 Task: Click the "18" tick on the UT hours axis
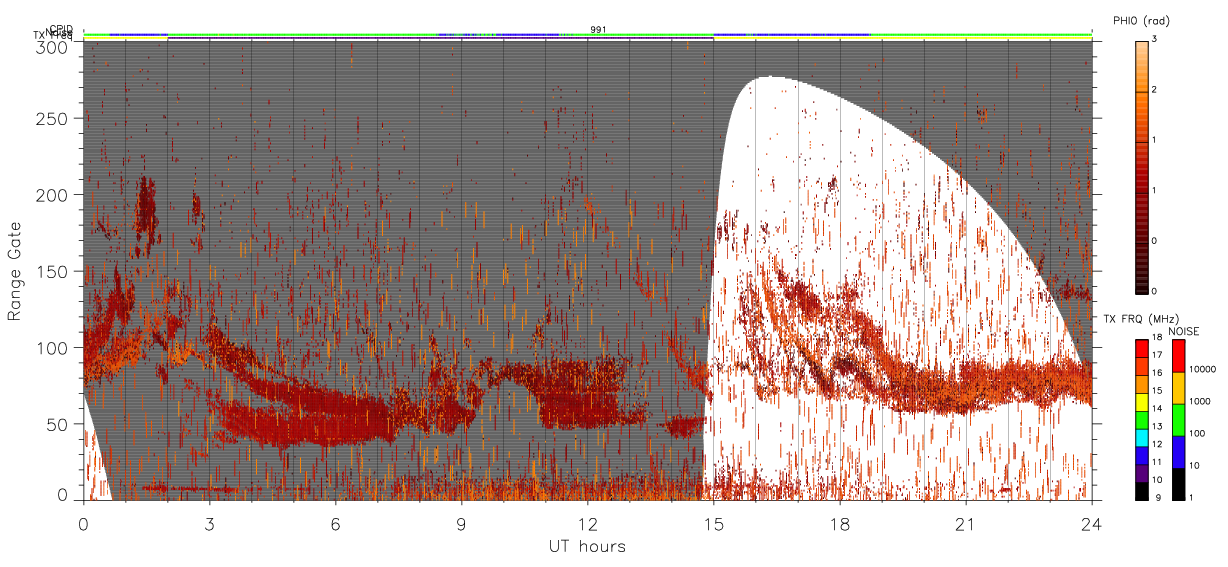tap(839, 522)
